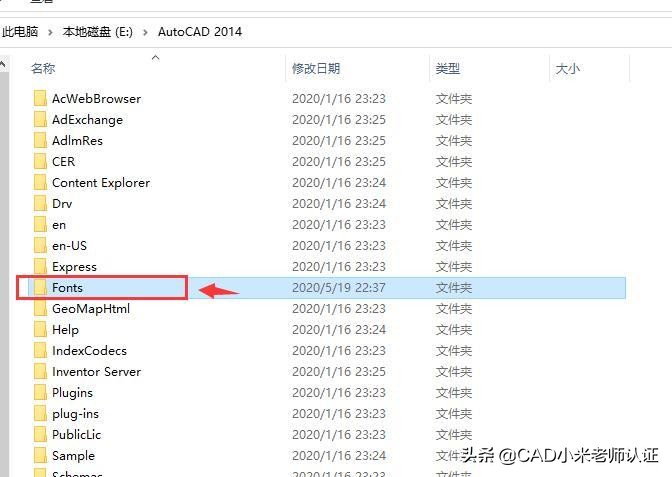Select the Sample folder name
Image resolution: width=672 pixels, height=477 pixels.
(x=73, y=456)
